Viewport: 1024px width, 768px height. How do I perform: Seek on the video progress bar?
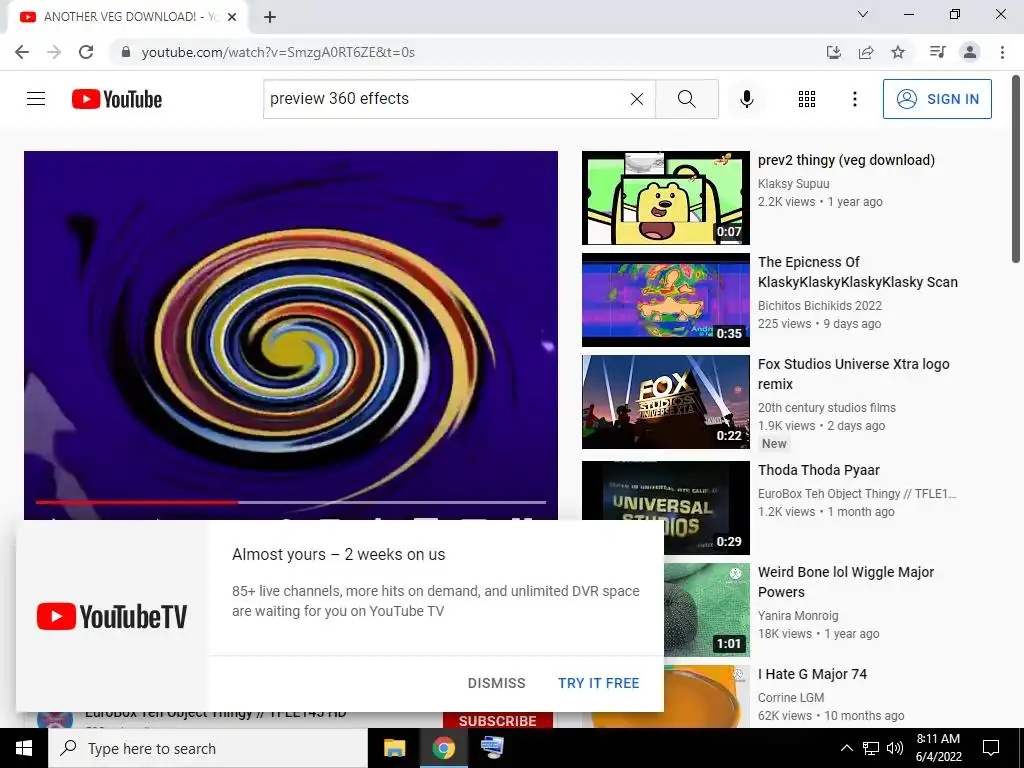[x=291, y=502]
